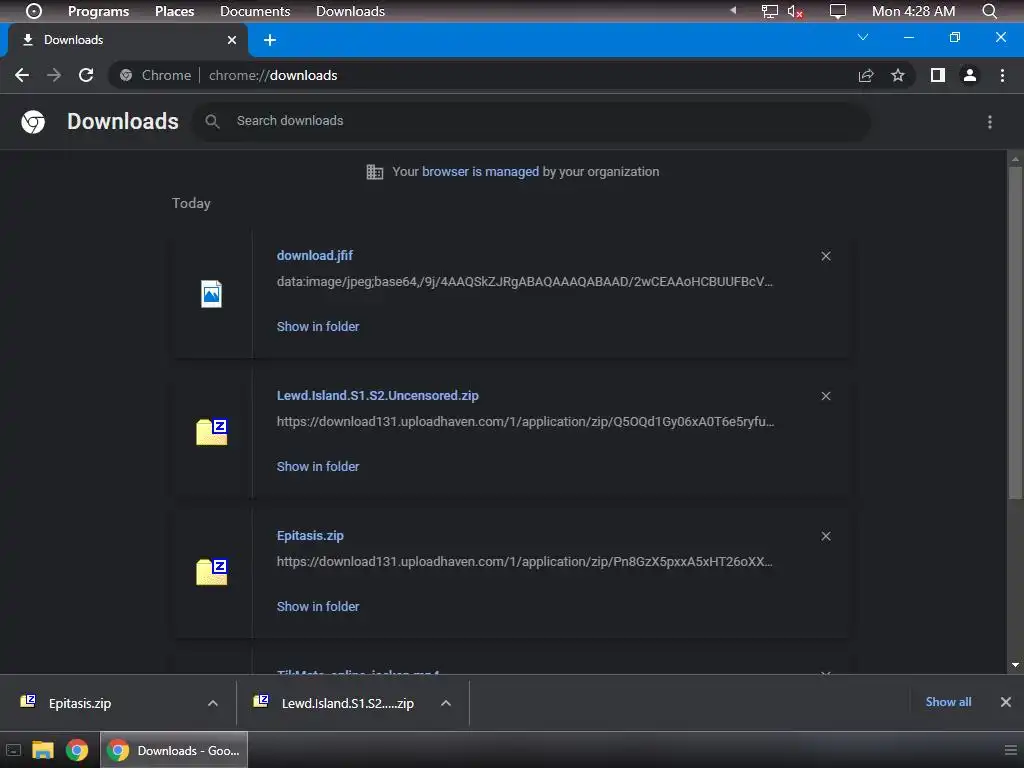Click the muted volume icon
This screenshot has height=768, width=1024.
pyautogui.click(x=795, y=11)
